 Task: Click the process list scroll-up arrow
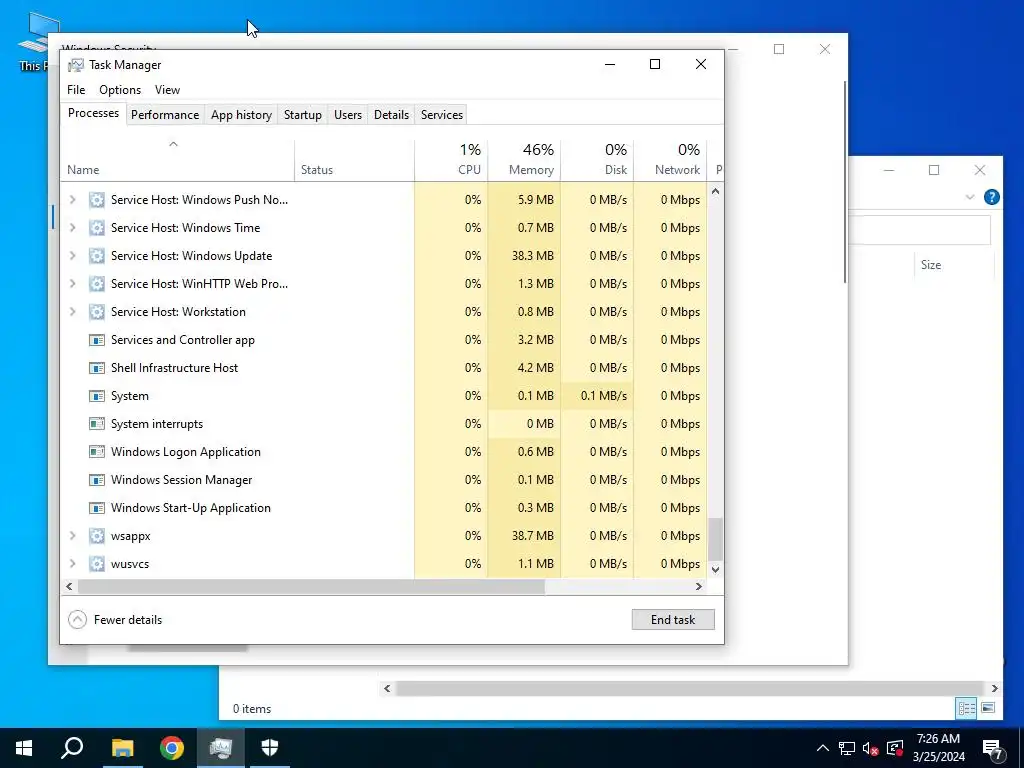(x=715, y=191)
